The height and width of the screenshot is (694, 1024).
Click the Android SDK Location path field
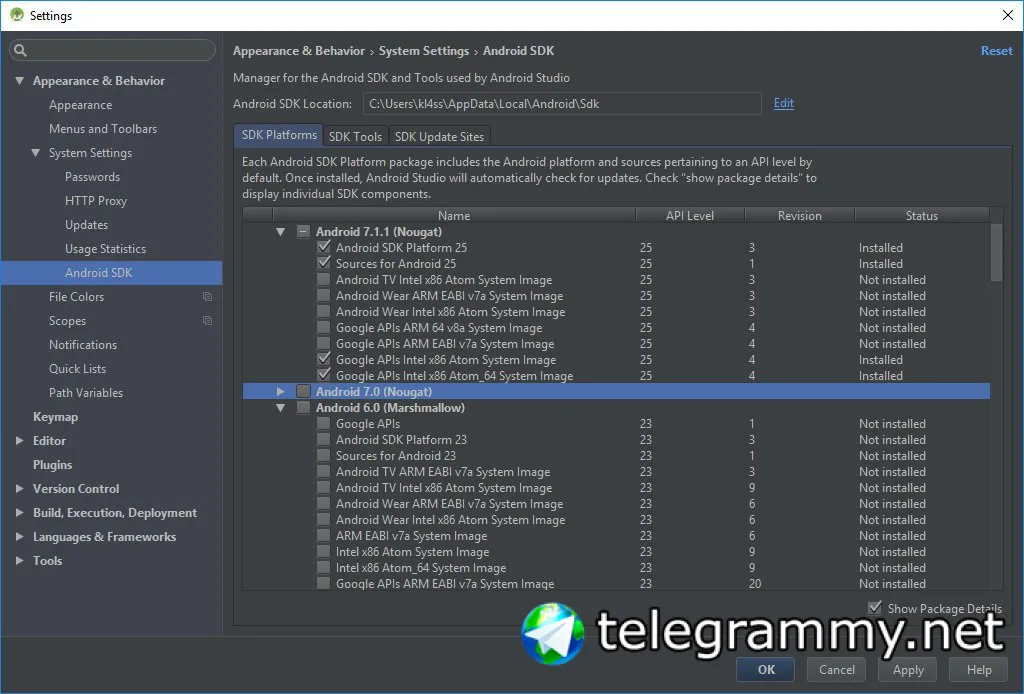click(562, 104)
